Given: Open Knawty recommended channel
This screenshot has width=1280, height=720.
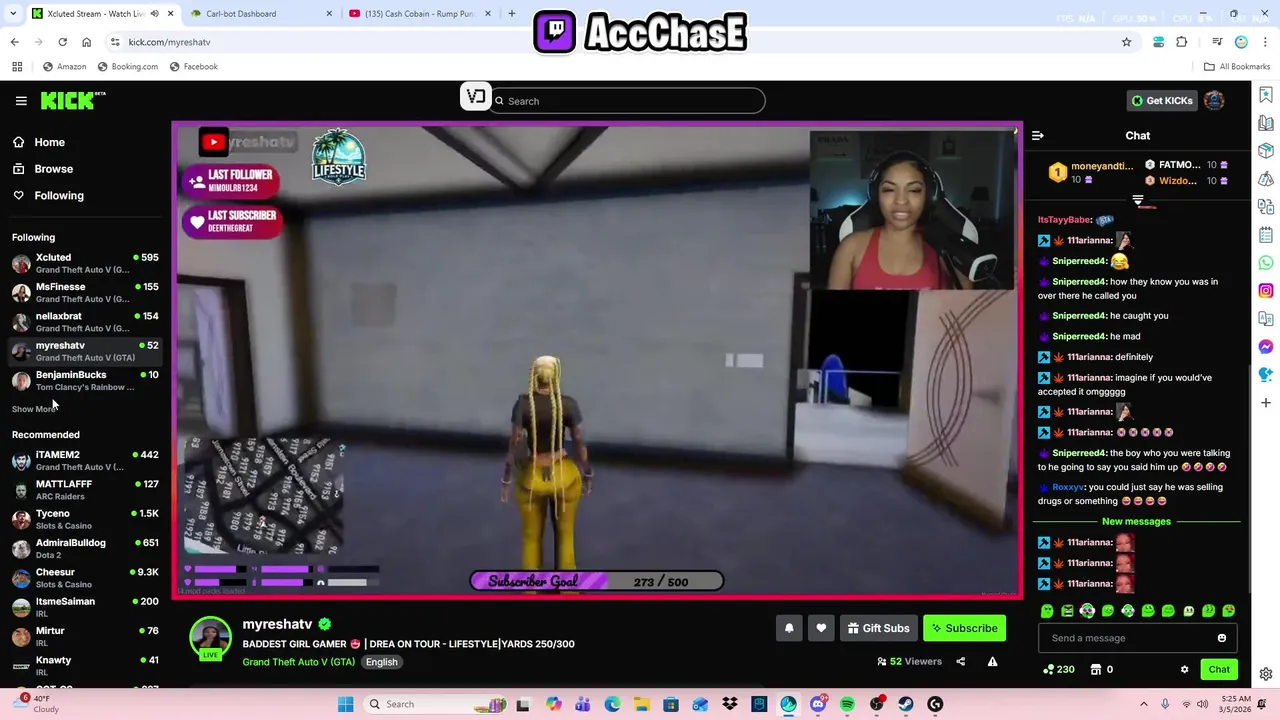Looking at the screenshot, I should (x=86, y=665).
